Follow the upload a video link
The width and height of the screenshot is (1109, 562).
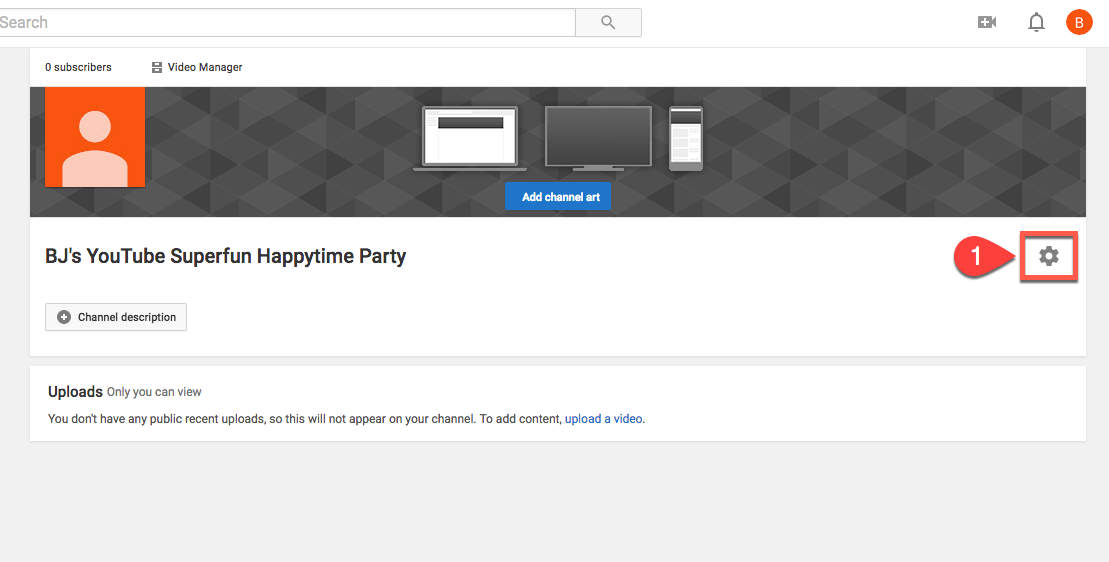tap(603, 418)
